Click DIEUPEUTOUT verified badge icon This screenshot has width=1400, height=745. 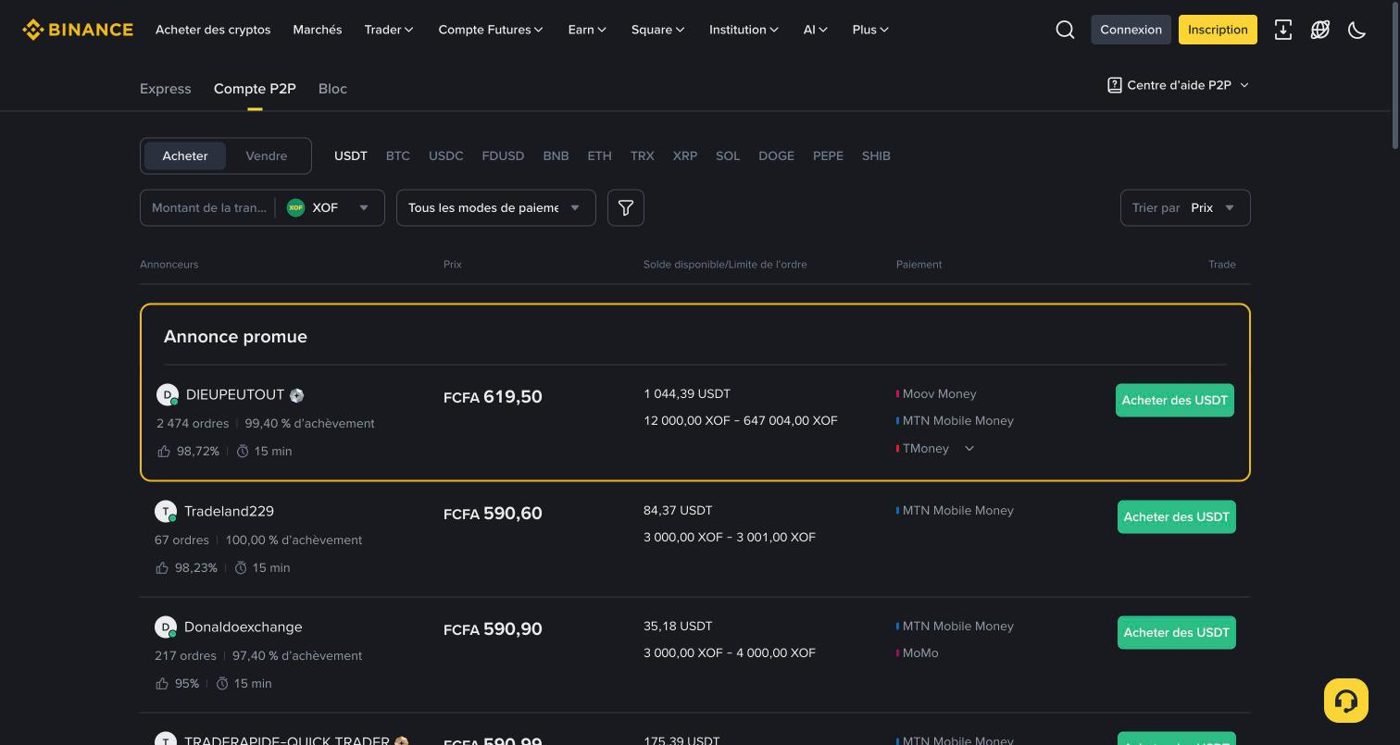click(297, 396)
